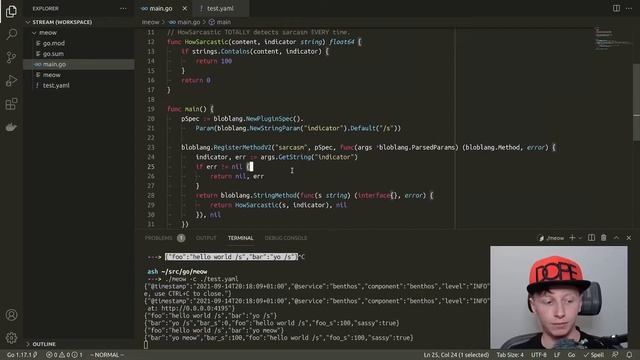Screen dimensions: 640x360
Task: Open the Source Control view icon
Action: point(11,57)
